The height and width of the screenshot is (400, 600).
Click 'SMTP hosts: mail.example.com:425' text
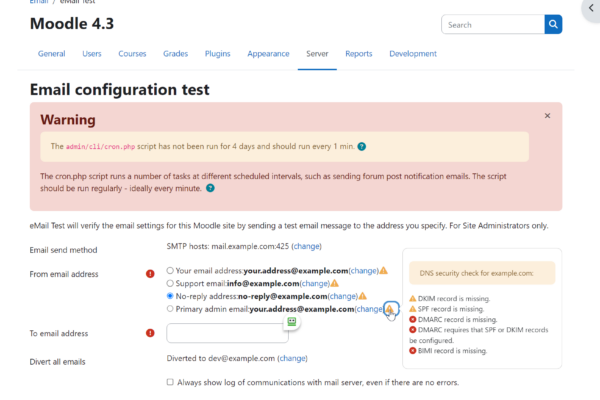pos(228,246)
